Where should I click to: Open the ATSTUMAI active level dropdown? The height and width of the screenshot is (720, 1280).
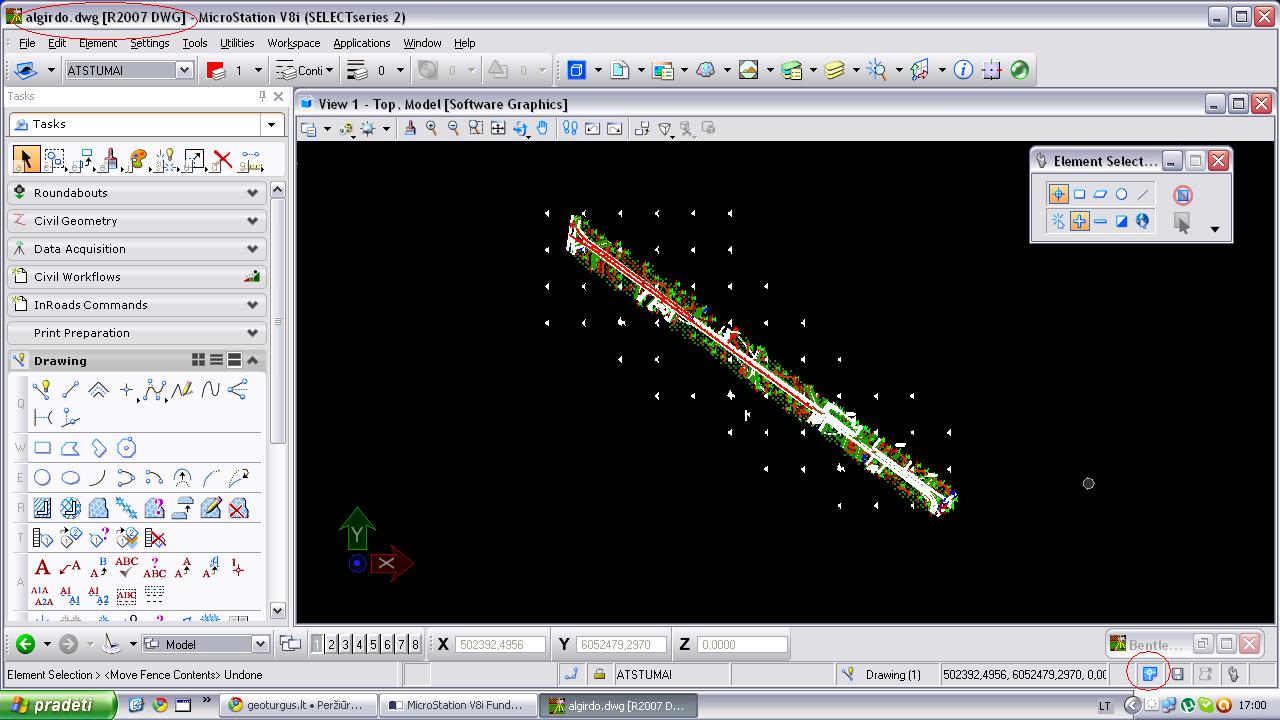click(184, 70)
